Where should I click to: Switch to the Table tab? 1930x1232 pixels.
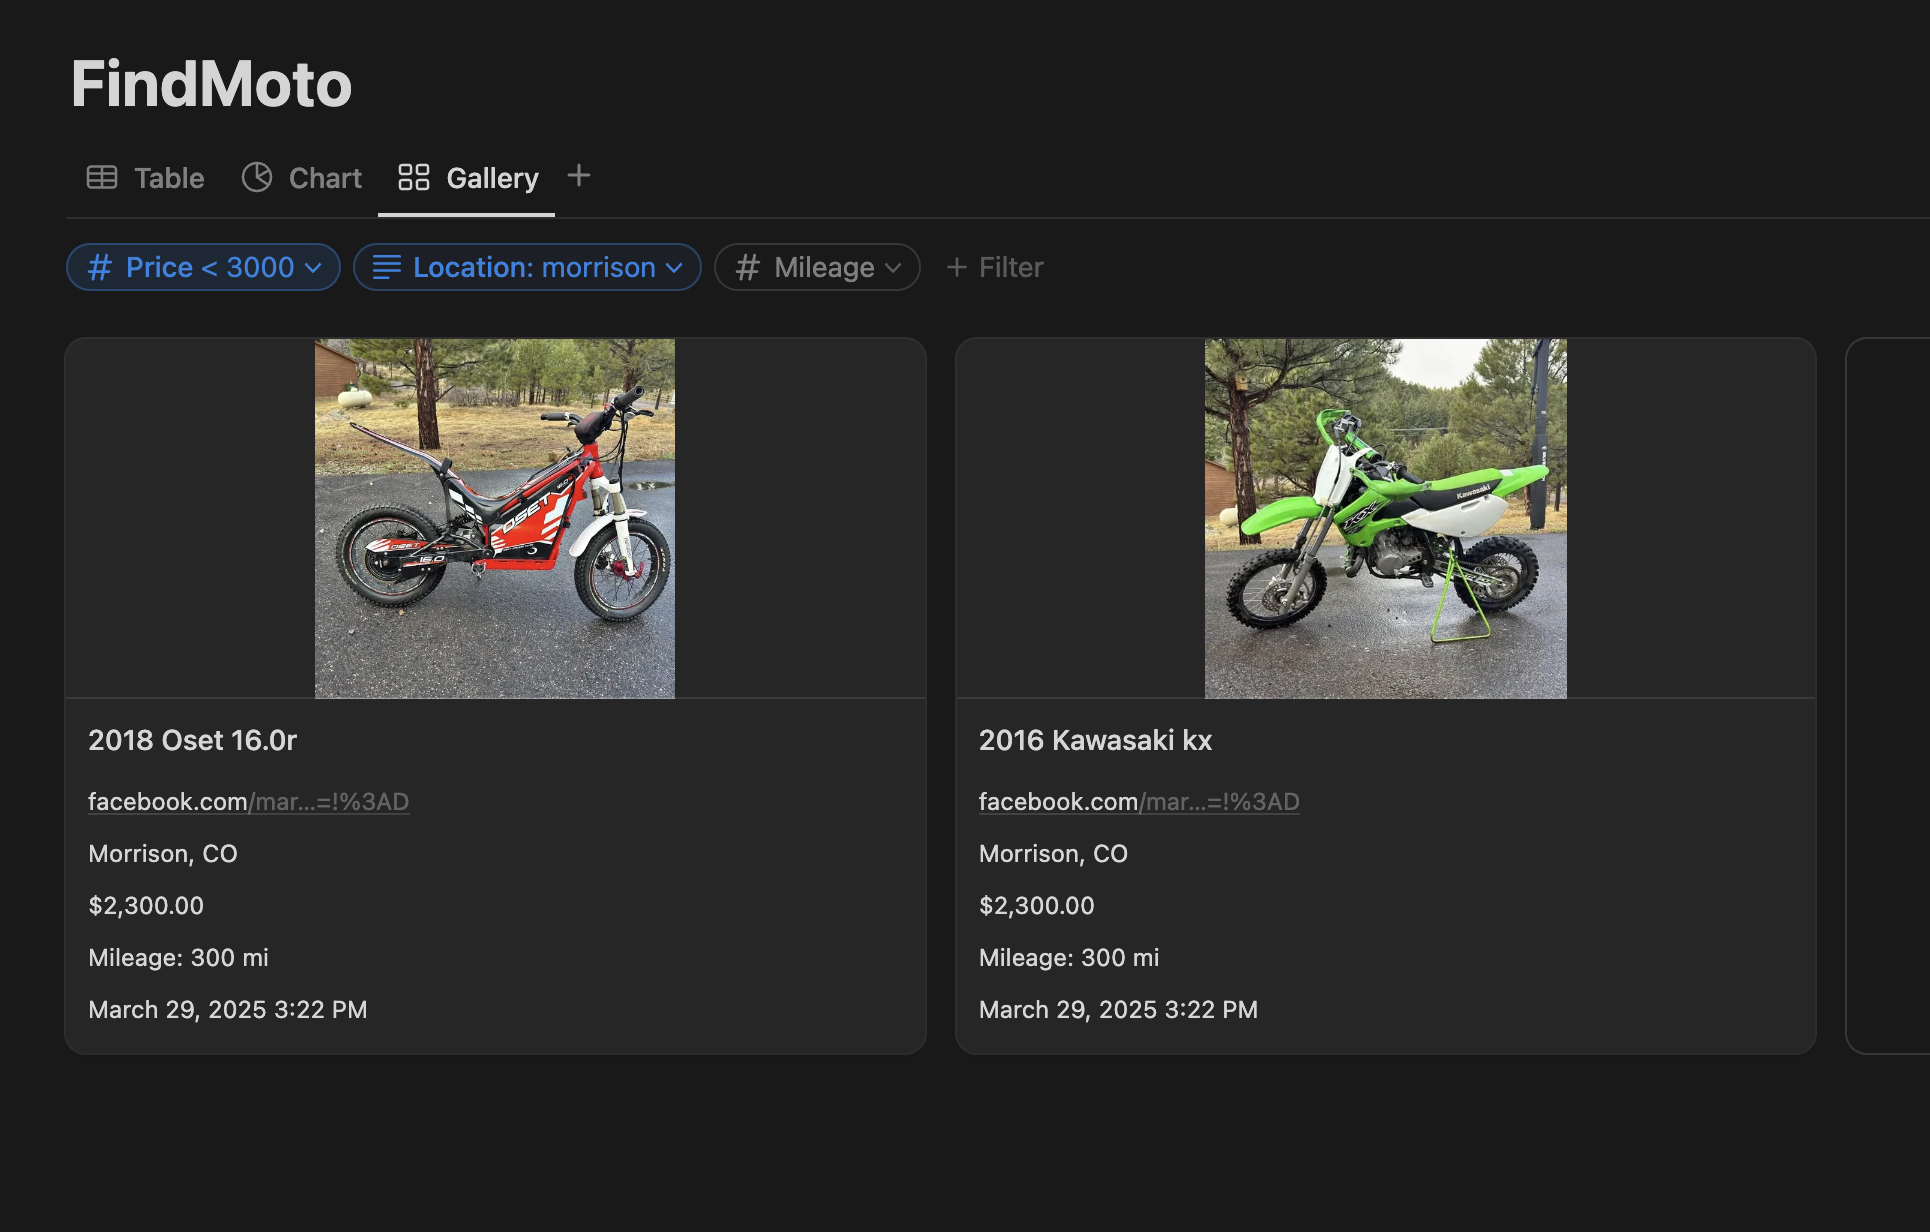click(168, 178)
